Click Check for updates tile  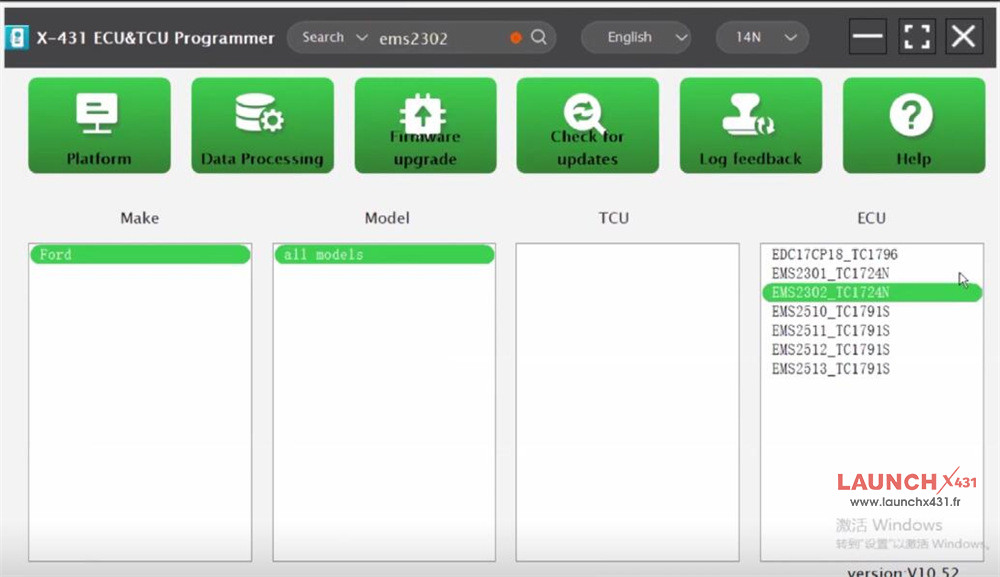point(588,125)
